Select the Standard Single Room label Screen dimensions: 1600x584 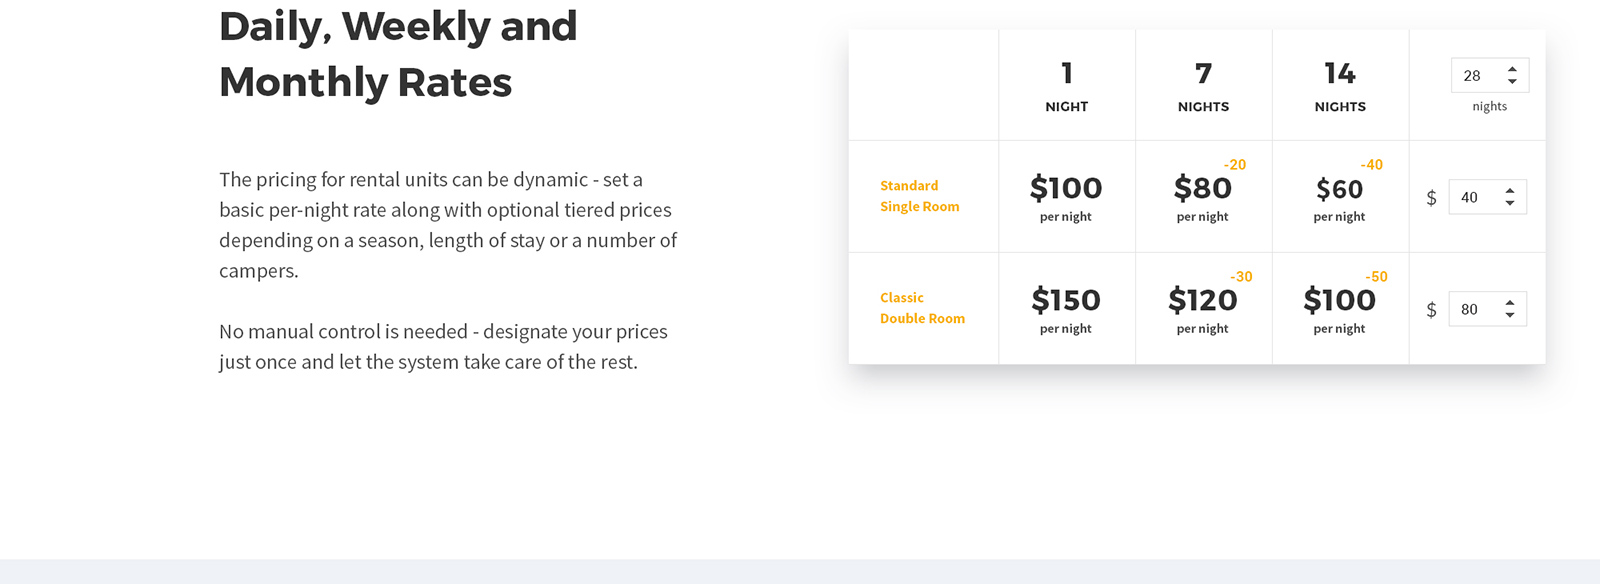point(920,196)
